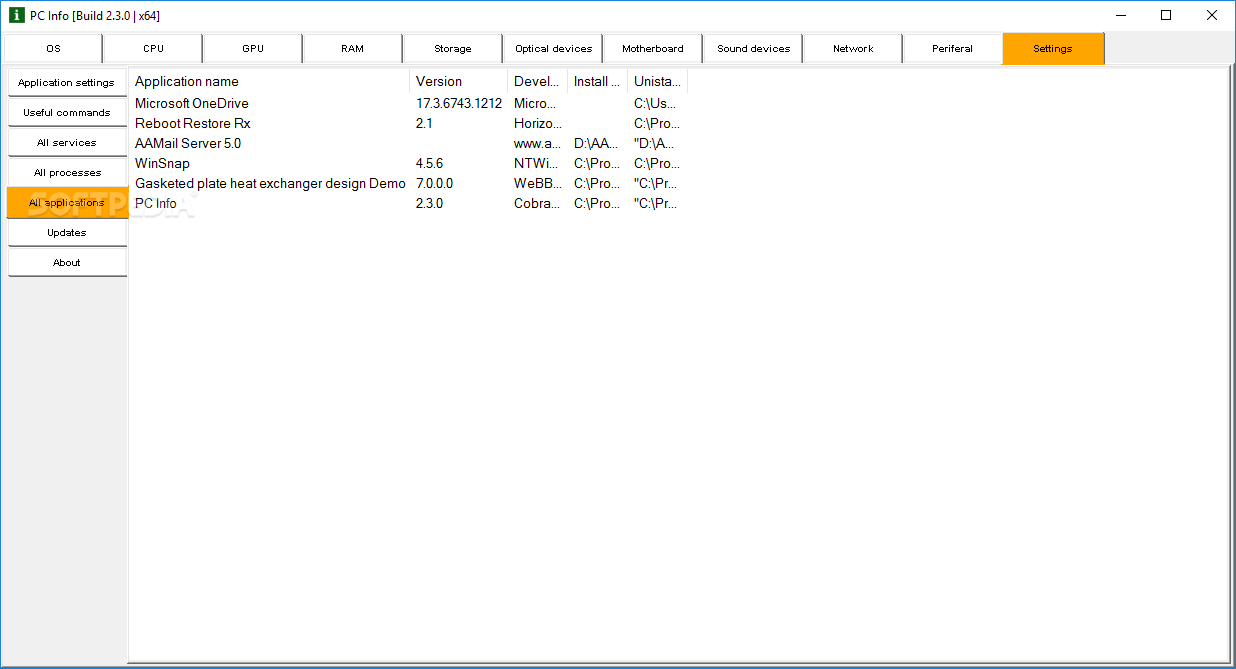Click version 4.5.6 cell
Screen dimensions: 1236x669
[429, 163]
